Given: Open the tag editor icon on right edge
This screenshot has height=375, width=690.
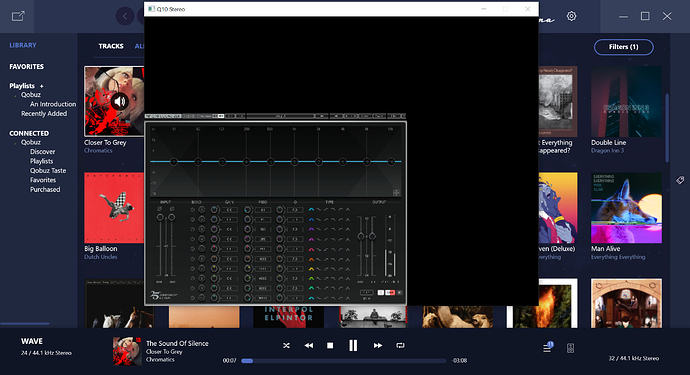Looking at the screenshot, I should coord(680,180).
